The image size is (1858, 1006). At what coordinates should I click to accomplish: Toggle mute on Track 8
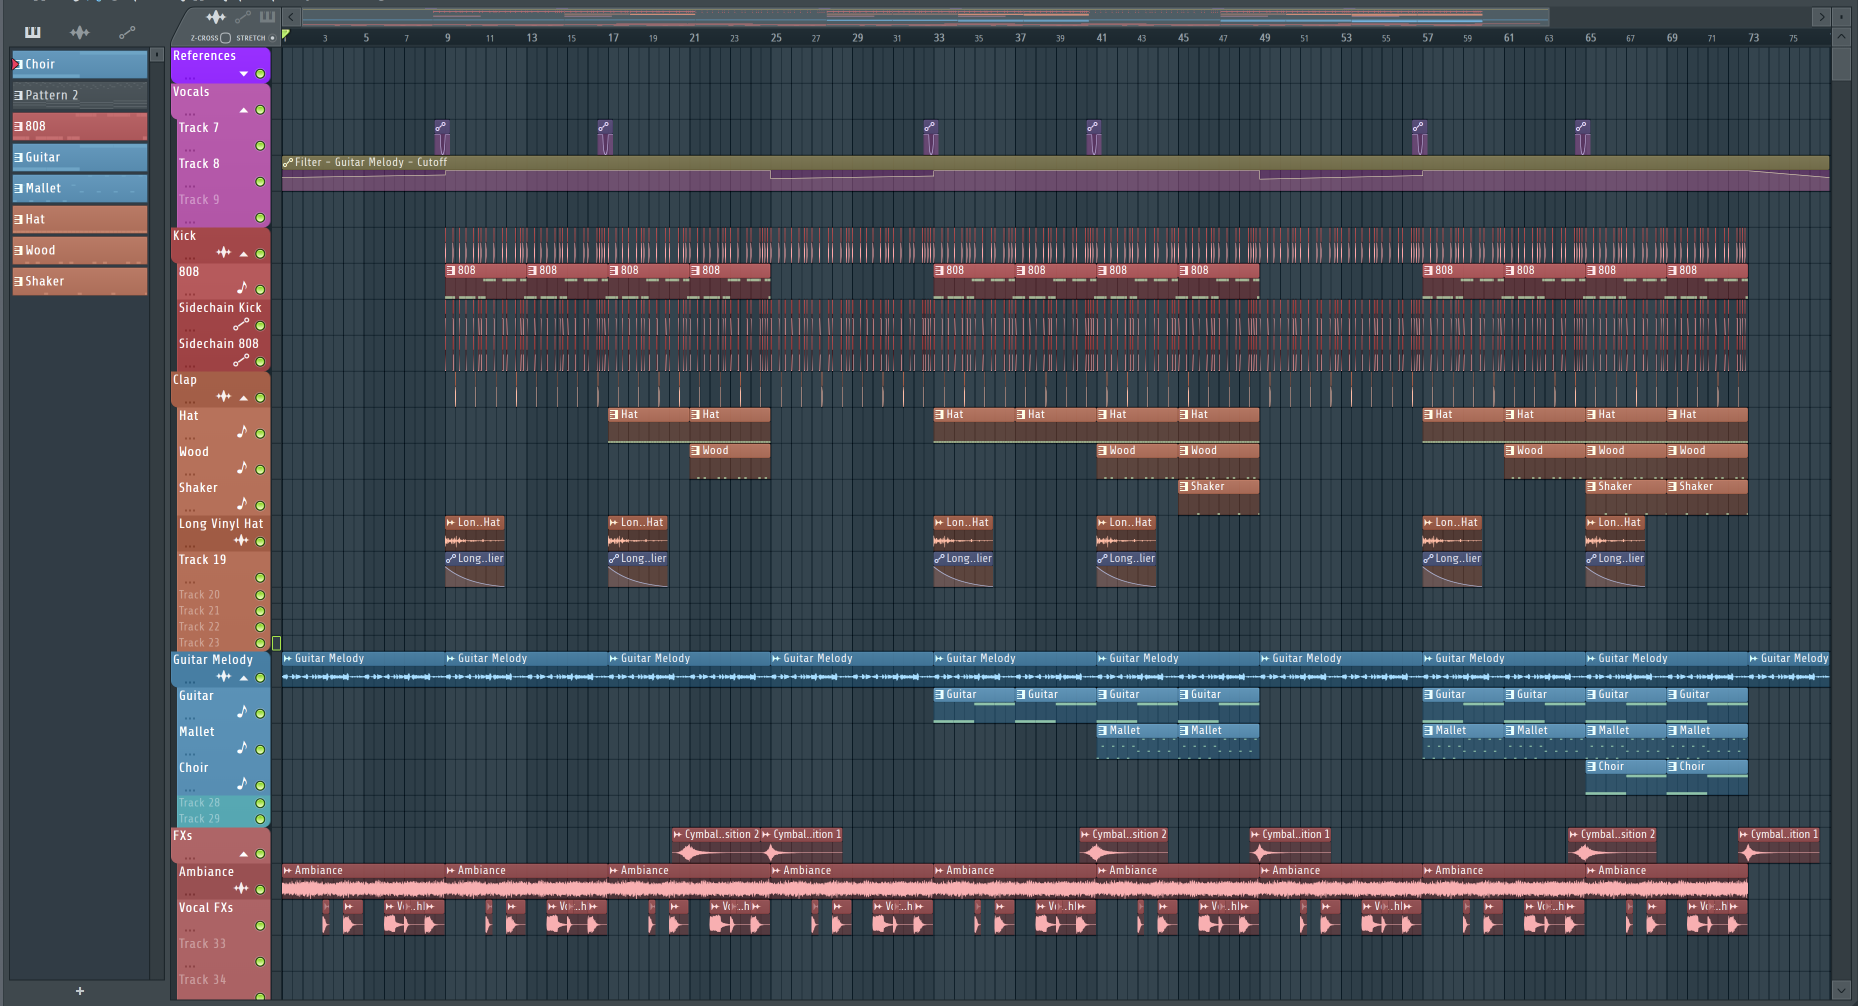coord(260,182)
